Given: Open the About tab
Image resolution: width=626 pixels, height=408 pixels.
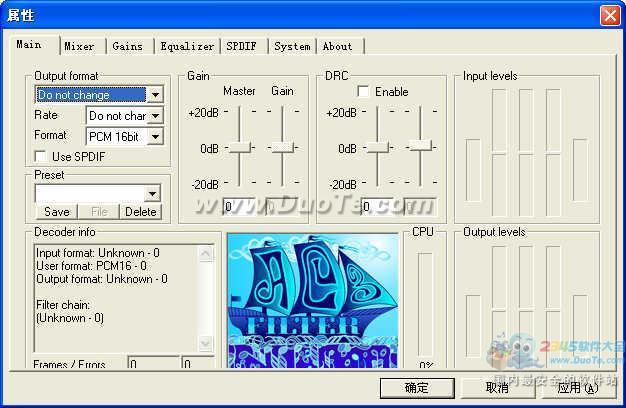Looking at the screenshot, I should [337, 46].
